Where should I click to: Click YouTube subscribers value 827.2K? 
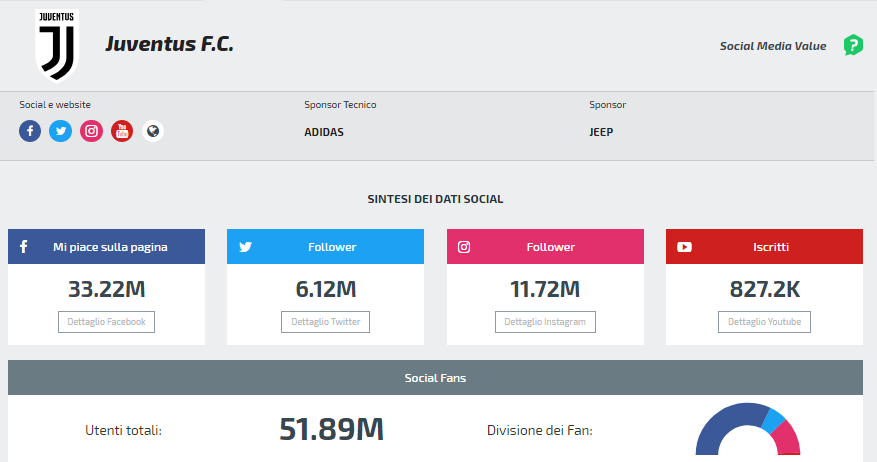pos(765,289)
